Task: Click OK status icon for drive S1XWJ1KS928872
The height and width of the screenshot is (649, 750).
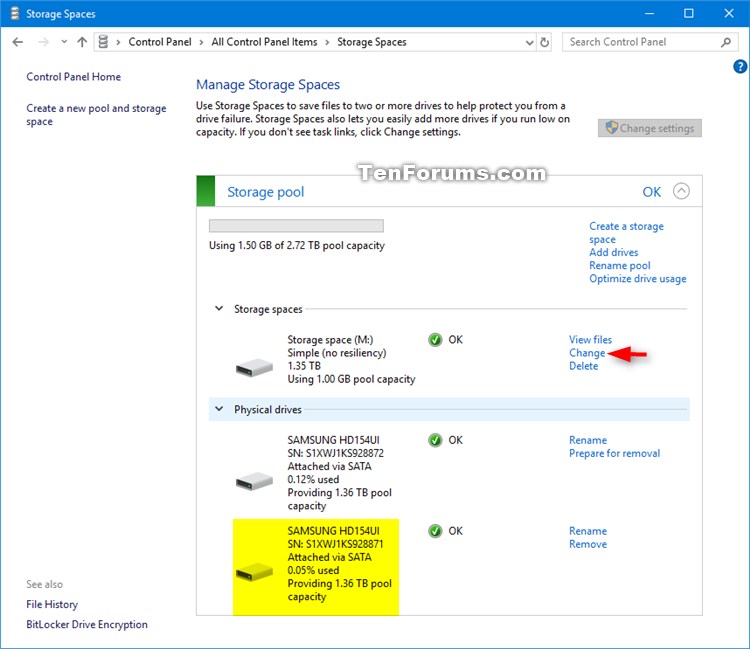Action: point(435,440)
